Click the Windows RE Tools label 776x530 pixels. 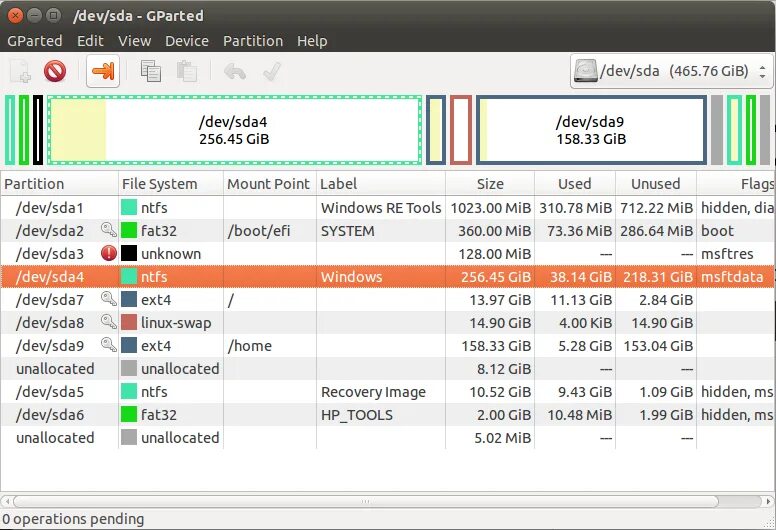pos(381,208)
